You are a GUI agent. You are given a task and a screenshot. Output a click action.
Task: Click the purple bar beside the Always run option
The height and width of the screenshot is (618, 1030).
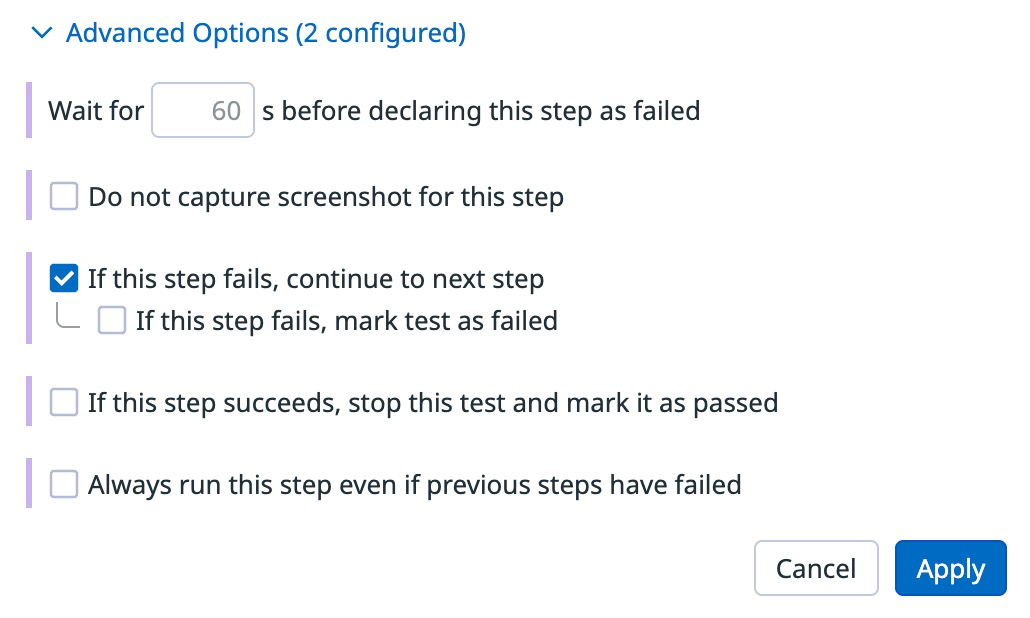coord(30,485)
